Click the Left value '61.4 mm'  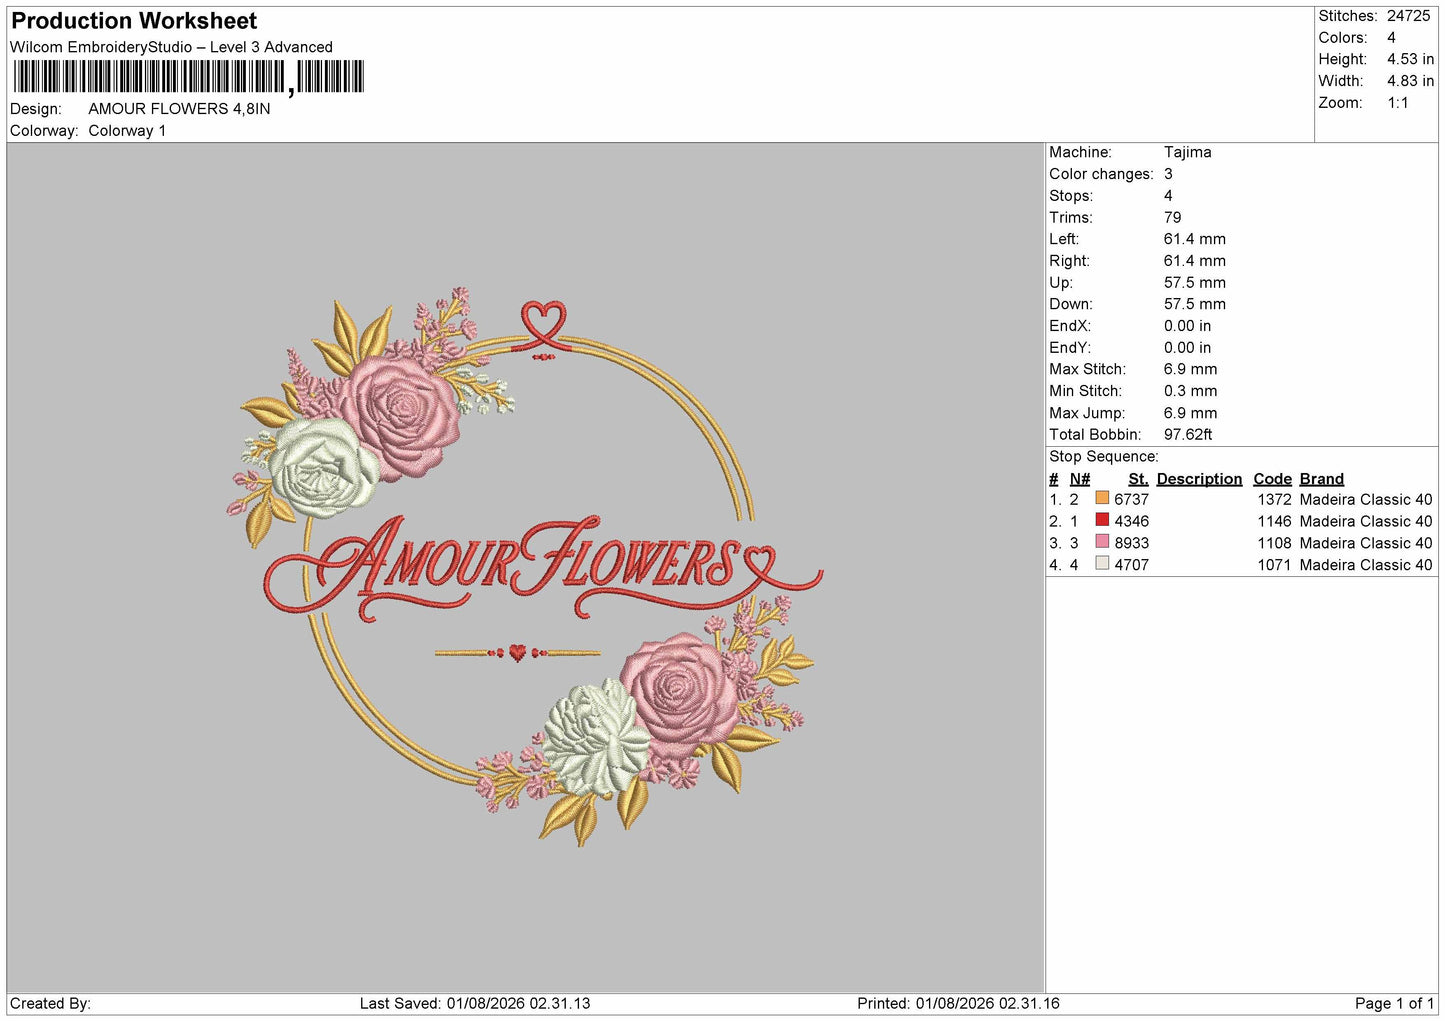click(x=1194, y=239)
